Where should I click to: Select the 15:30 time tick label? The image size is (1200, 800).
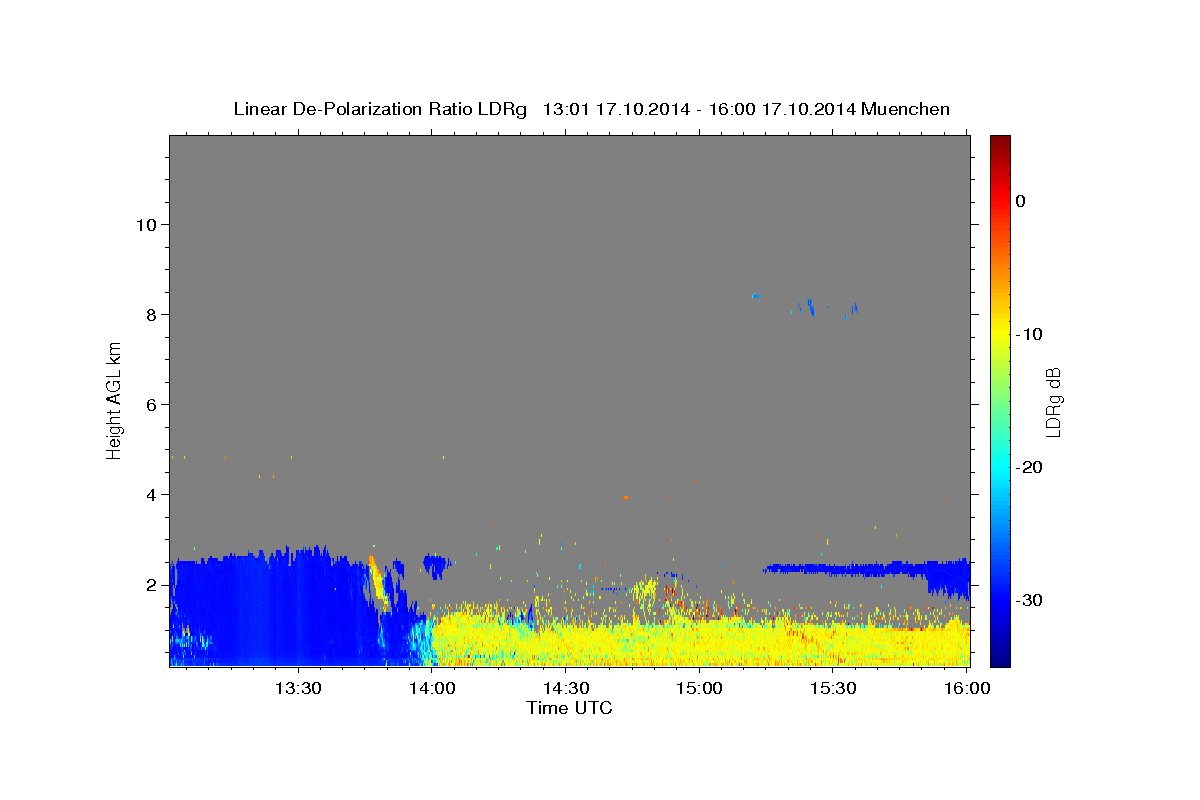tap(833, 688)
